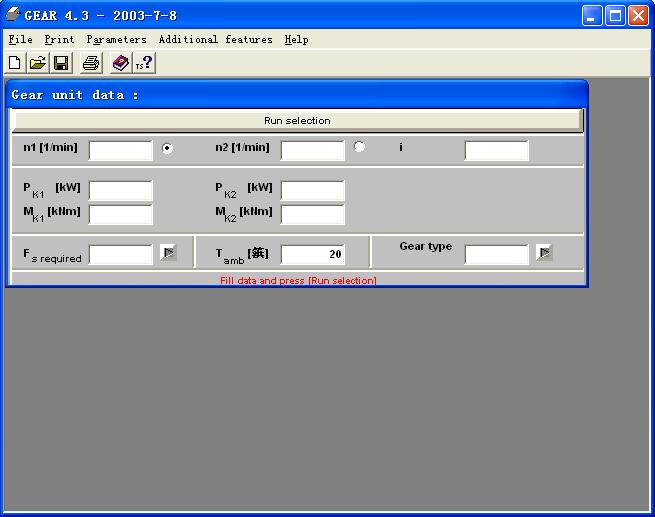
Task: Open the Fs required selection flag button
Action: coord(168,253)
